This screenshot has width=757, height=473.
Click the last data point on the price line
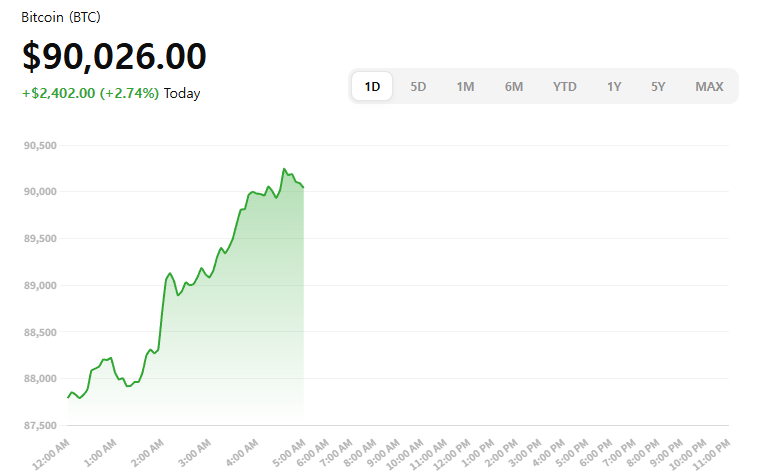(x=303, y=187)
